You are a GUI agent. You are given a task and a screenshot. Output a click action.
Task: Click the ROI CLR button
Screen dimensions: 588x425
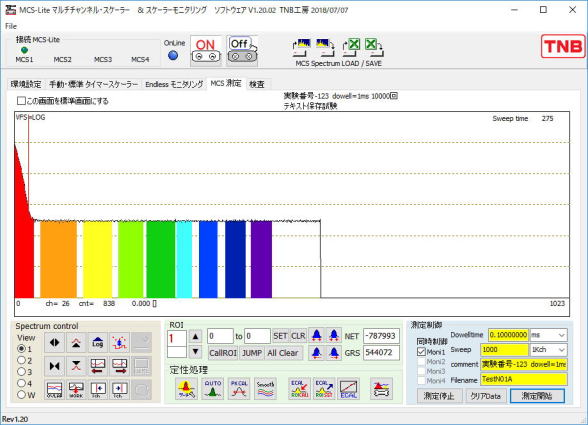(298, 336)
